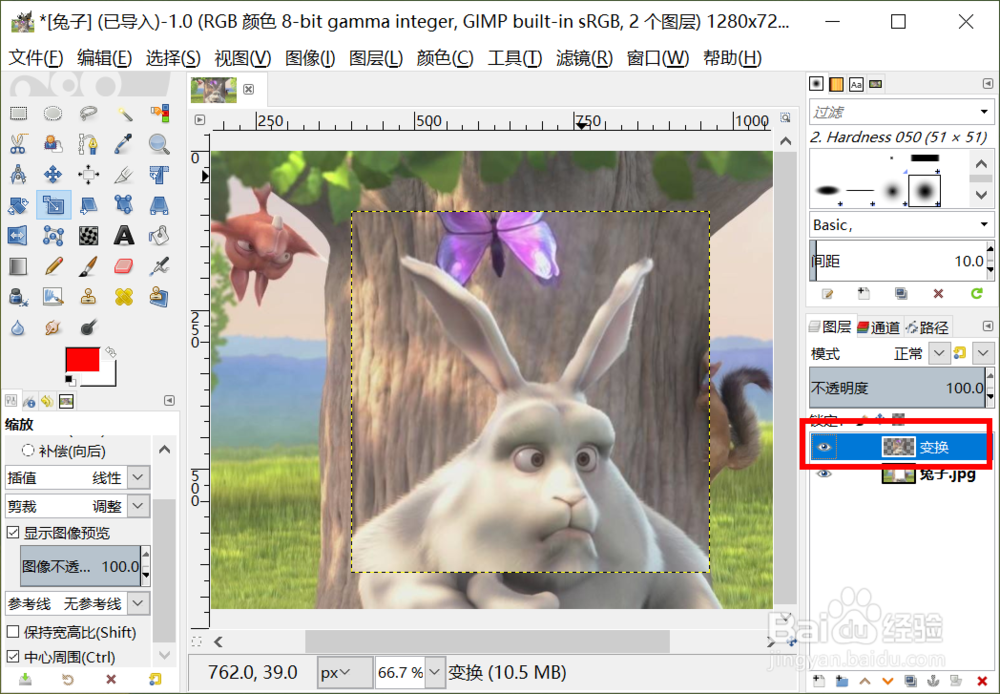
Task: Select the Scissors Select tool
Action: 18,144
